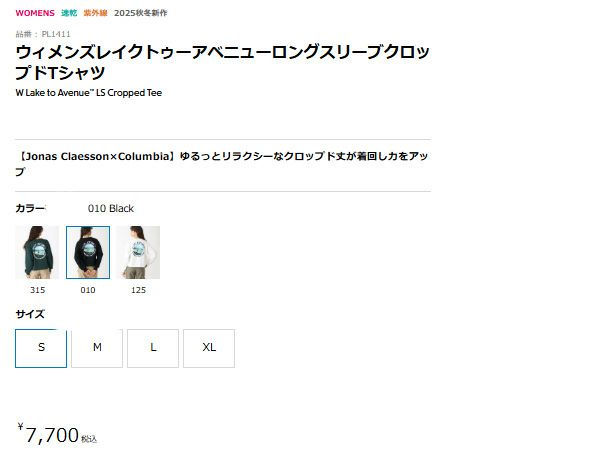Choose size M
This screenshot has height=450, width=600.
coord(97,348)
